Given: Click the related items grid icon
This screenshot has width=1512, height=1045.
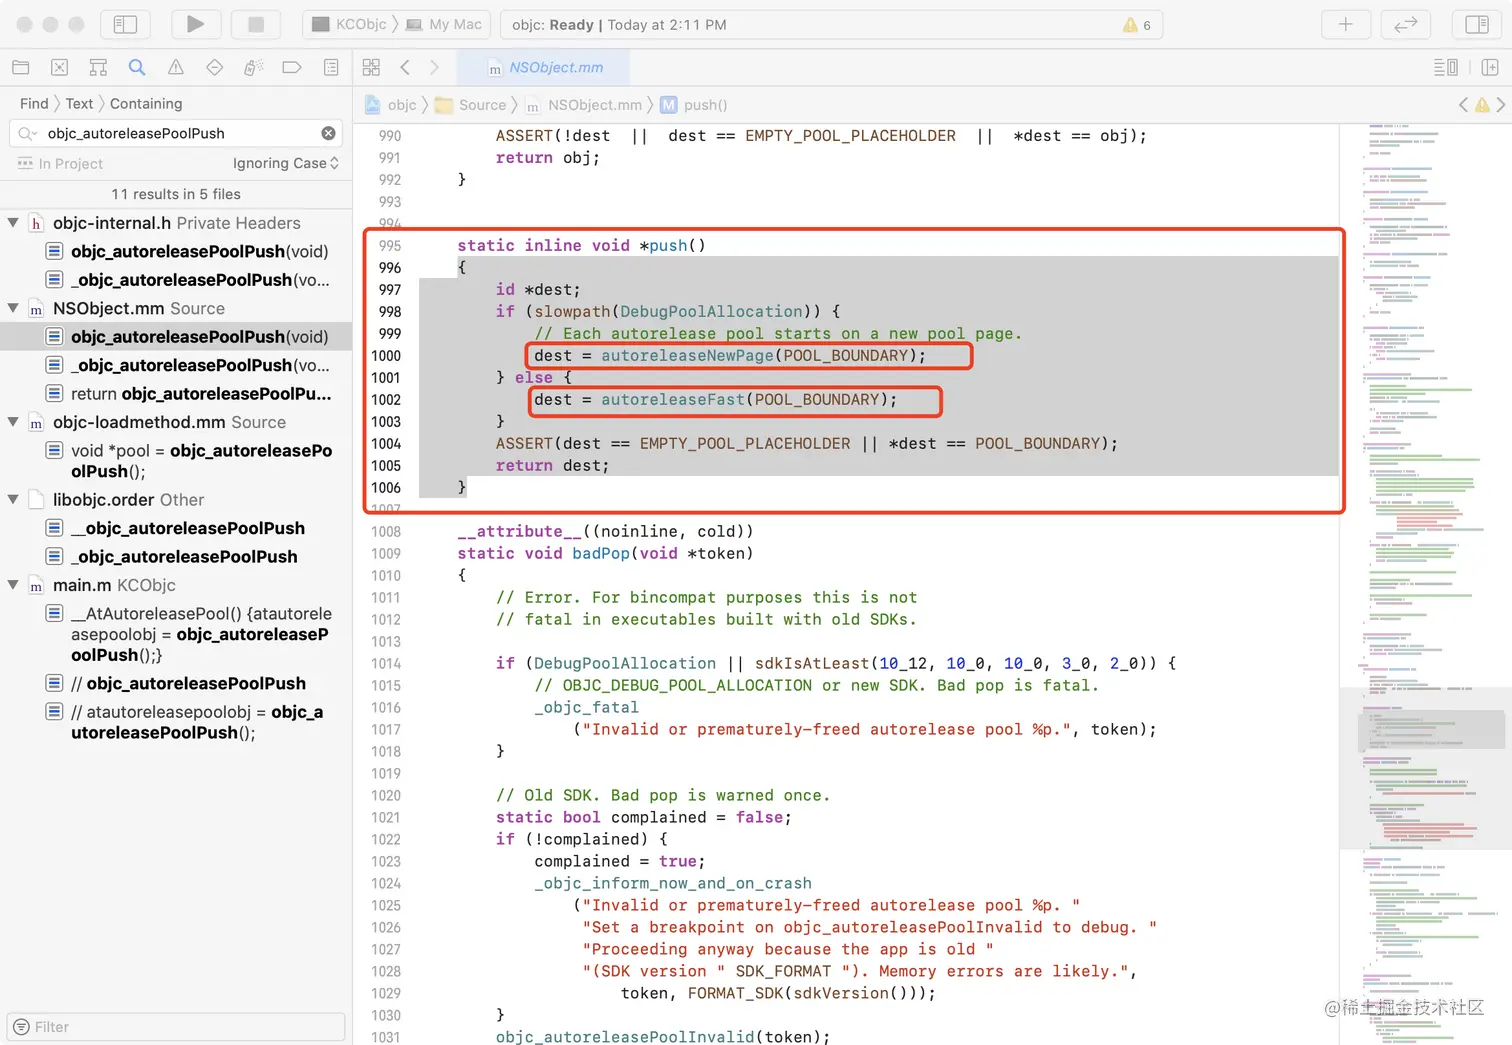Looking at the screenshot, I should click(x=371, y=67).
